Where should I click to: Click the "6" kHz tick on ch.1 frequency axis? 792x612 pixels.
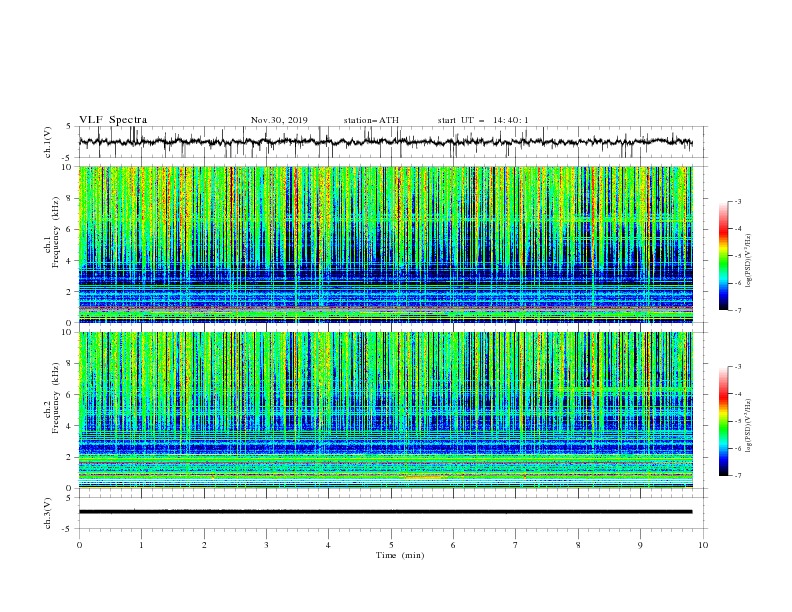tap(70, 229)
